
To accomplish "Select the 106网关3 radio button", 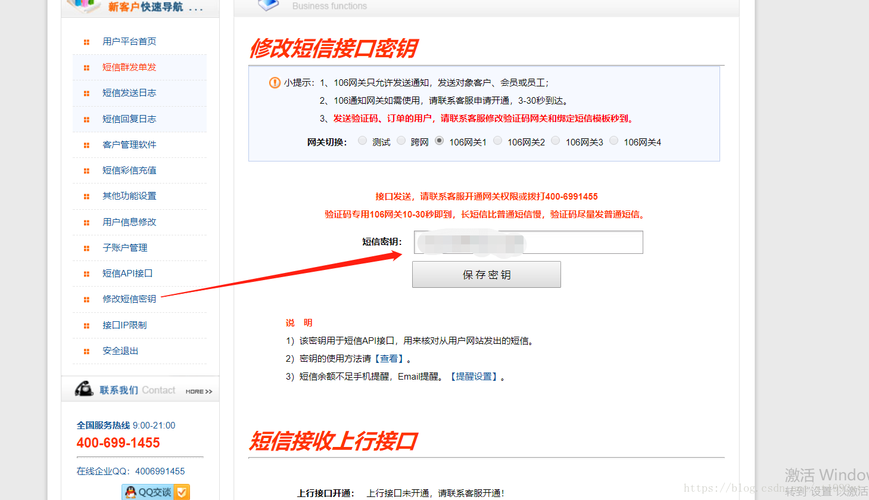I will click(x=556, y=141).
